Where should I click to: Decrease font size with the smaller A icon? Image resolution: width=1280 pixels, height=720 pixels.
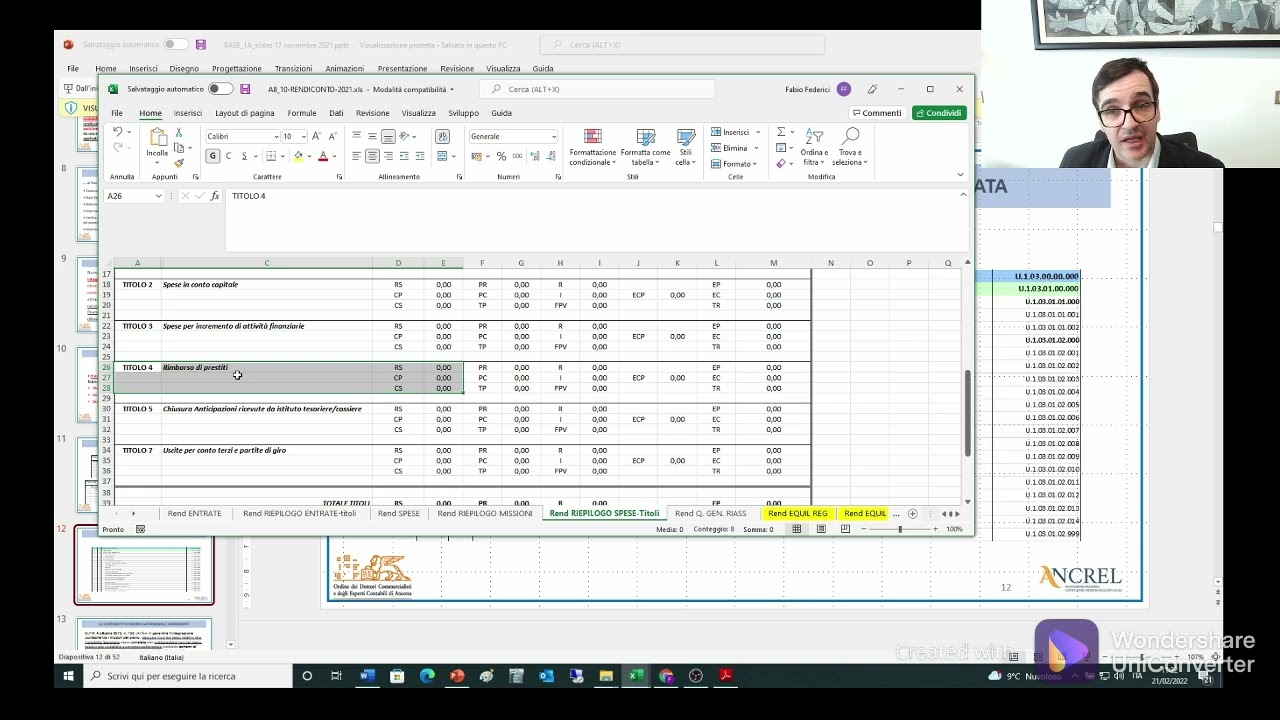point(332,136)
